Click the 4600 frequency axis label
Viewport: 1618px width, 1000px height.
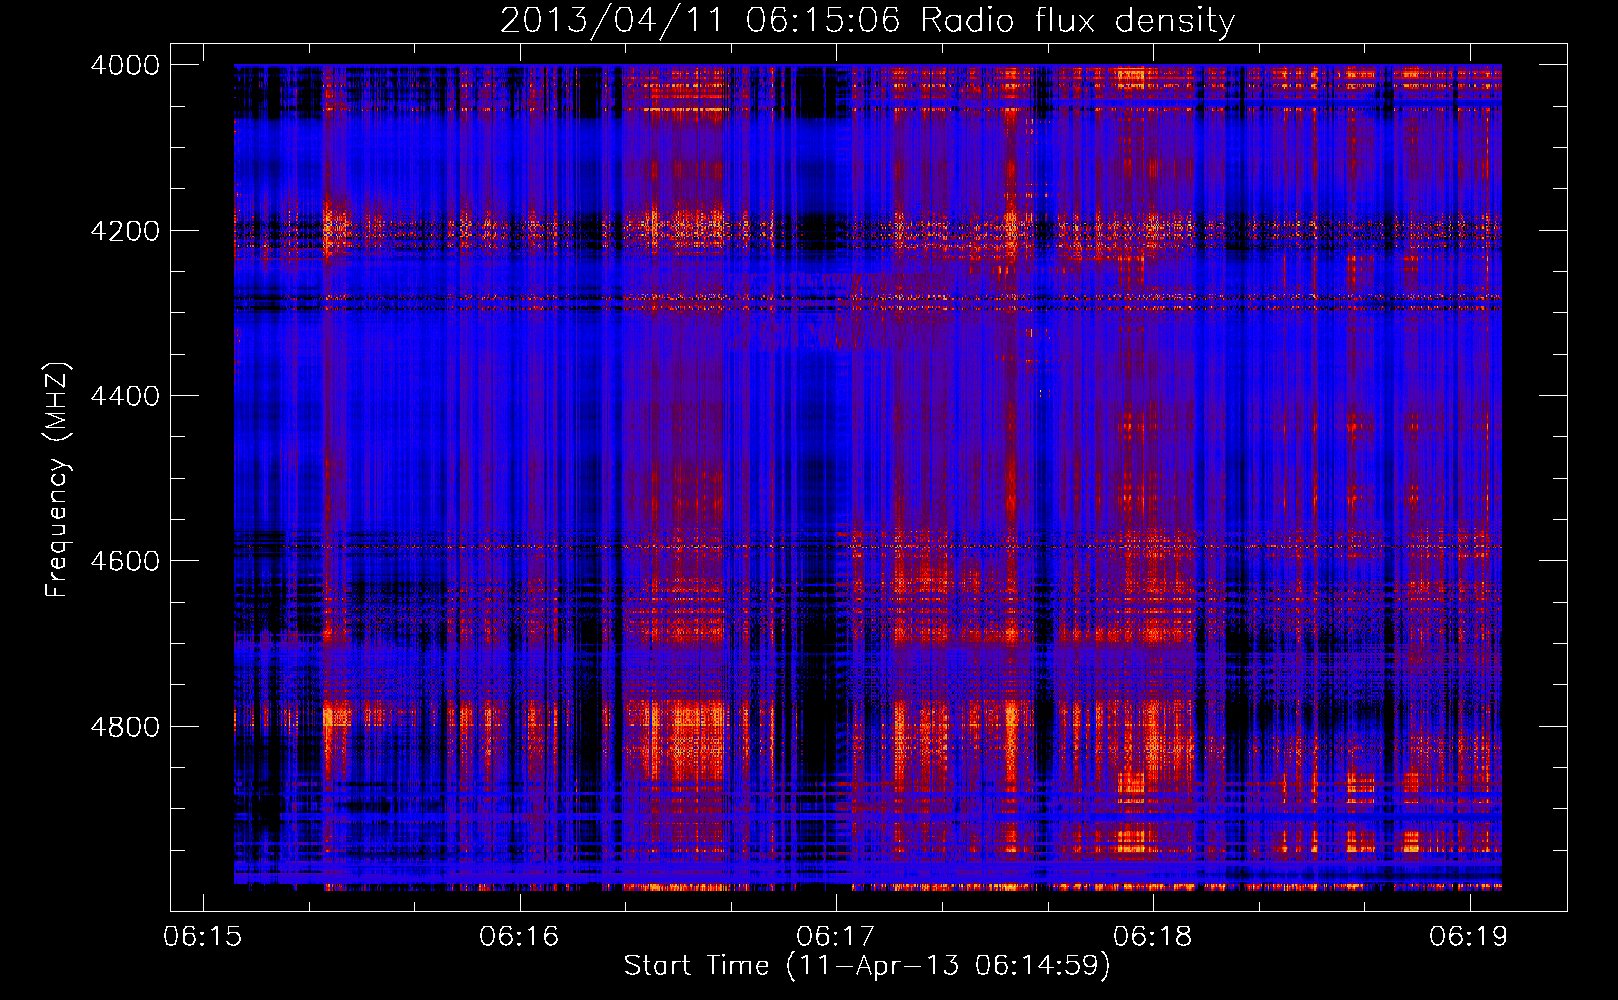(125, 561)
